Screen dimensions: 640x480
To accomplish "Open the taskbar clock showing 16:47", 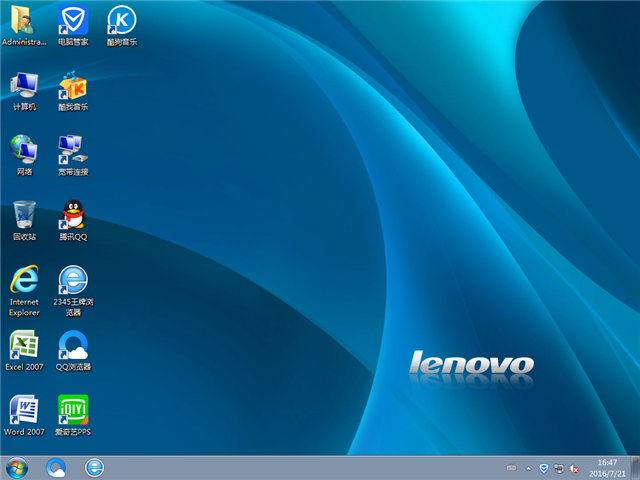I will (606, 467).
